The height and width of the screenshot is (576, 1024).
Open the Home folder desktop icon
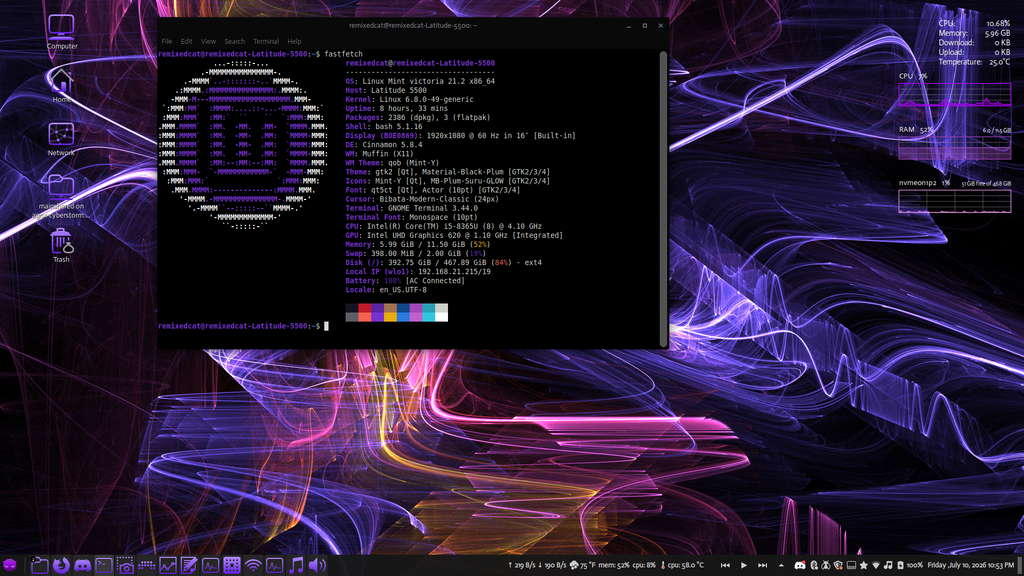tap(61, 86)
